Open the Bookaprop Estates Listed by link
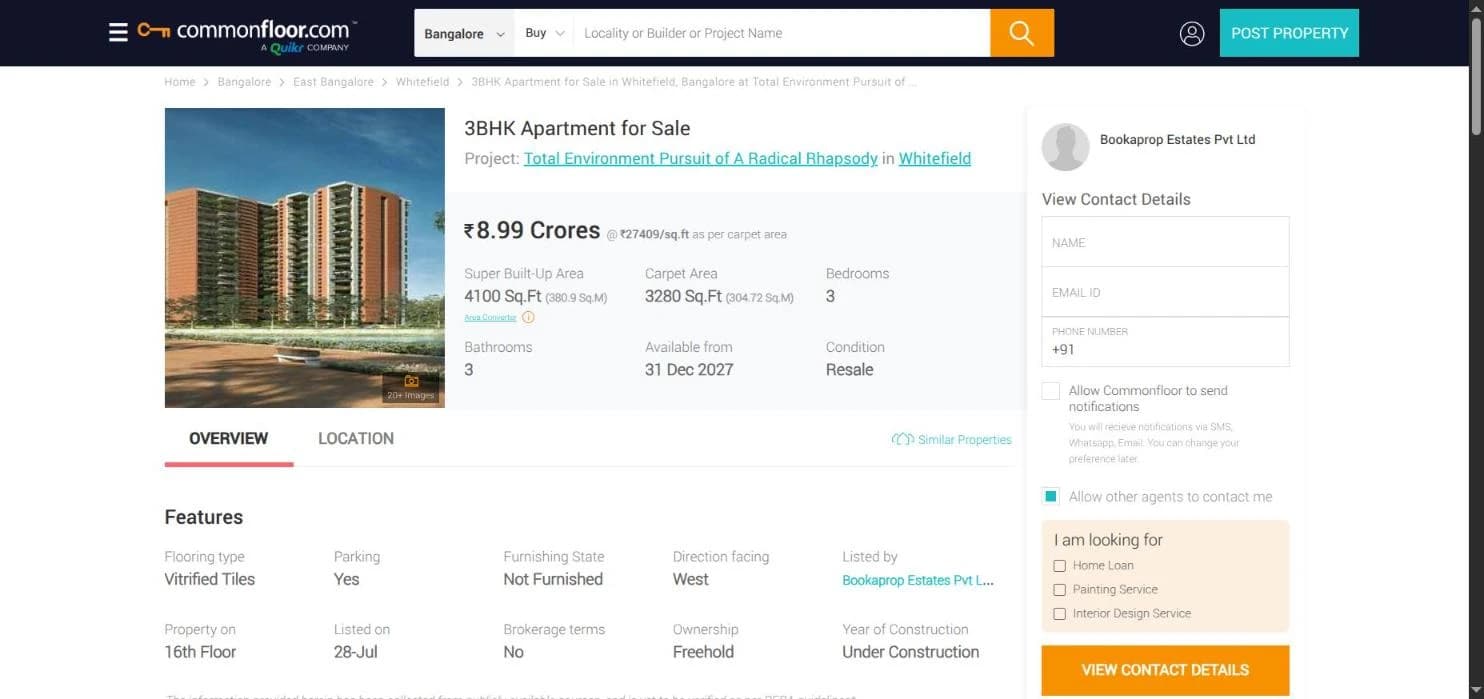Viewport: 1484px width, 699px height. 918,580
